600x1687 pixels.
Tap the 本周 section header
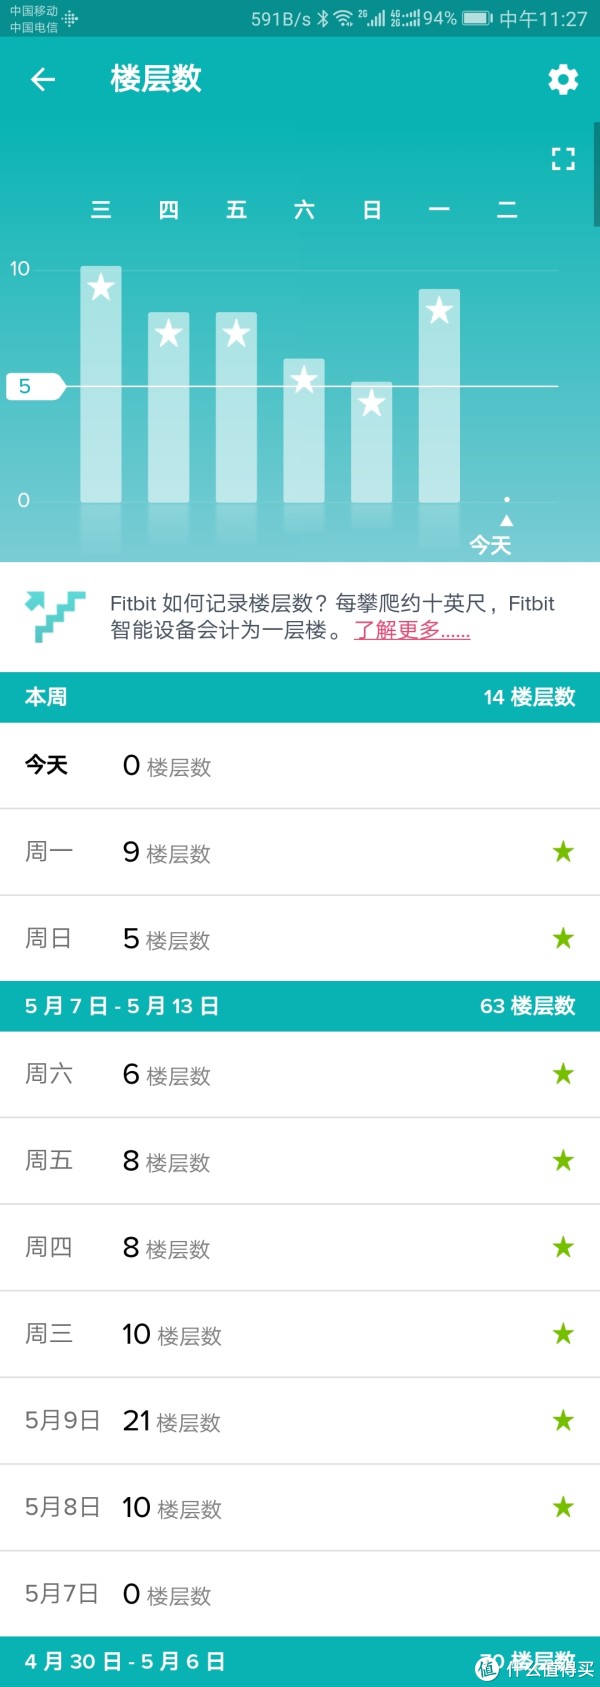(300, 697)
